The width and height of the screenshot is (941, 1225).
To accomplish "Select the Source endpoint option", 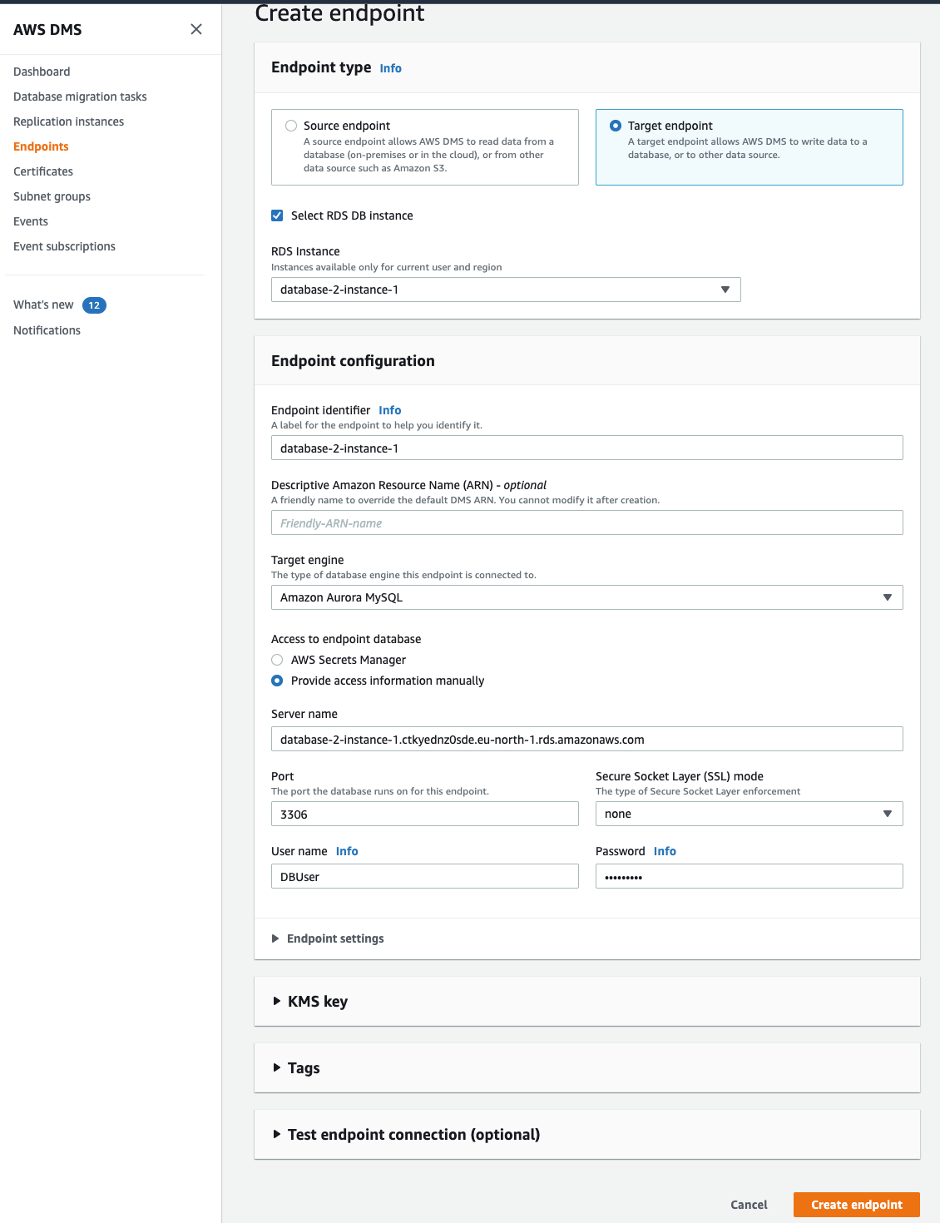I will tap(291, 125).
